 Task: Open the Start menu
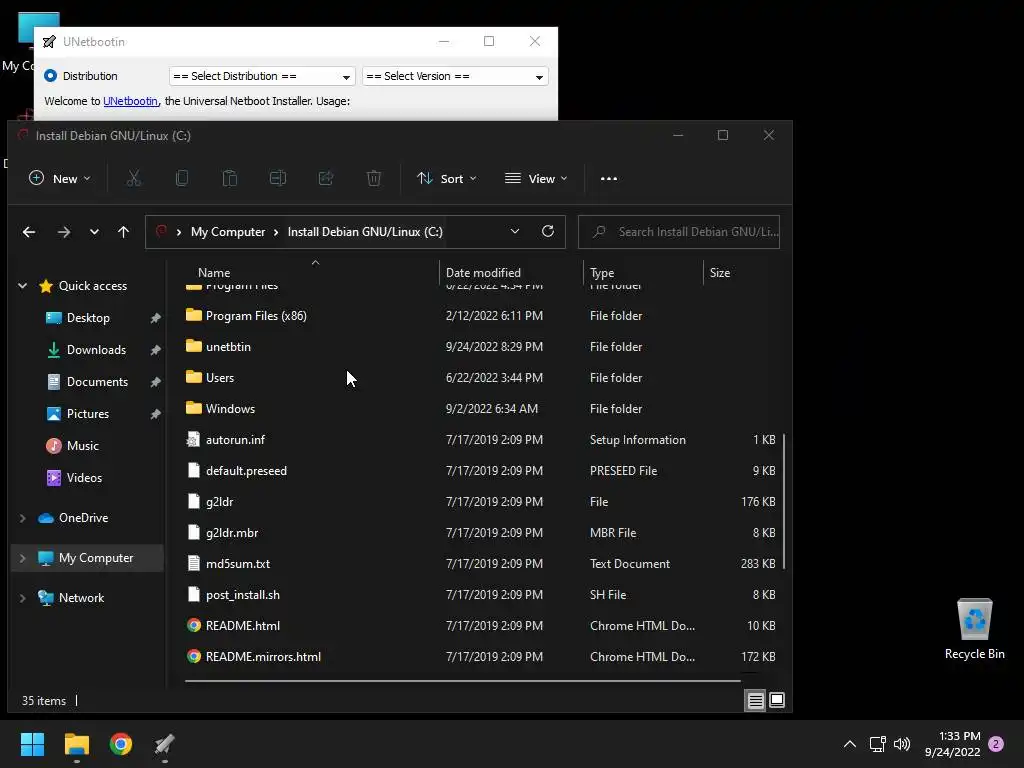(x=32, y=744)
